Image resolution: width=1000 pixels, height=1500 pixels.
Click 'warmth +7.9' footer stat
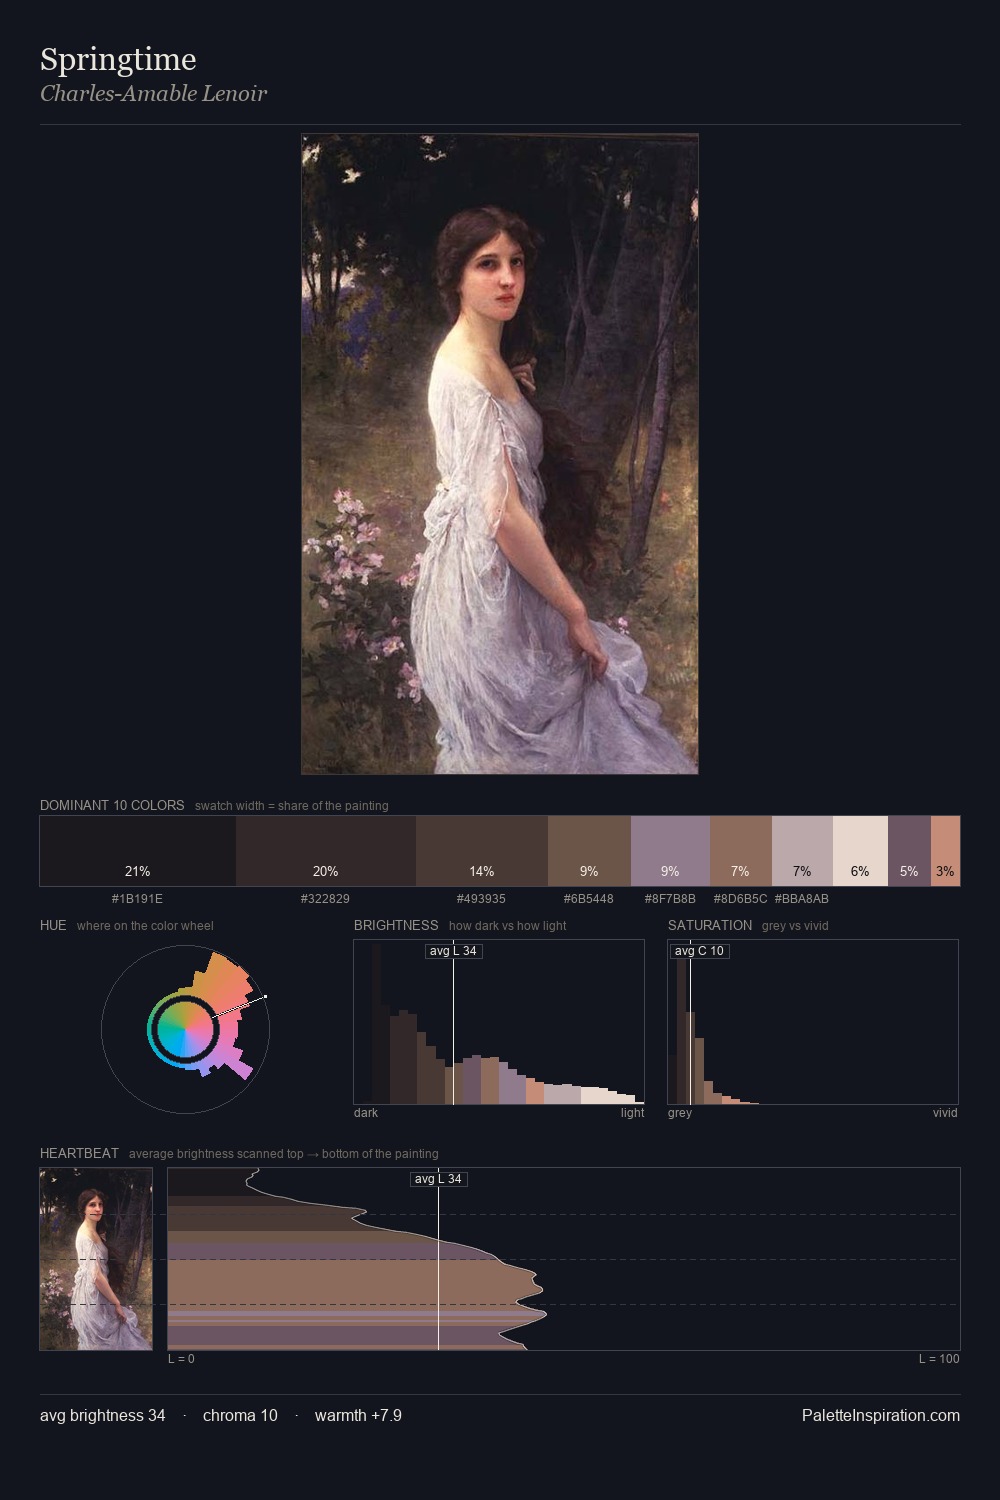358,1415
